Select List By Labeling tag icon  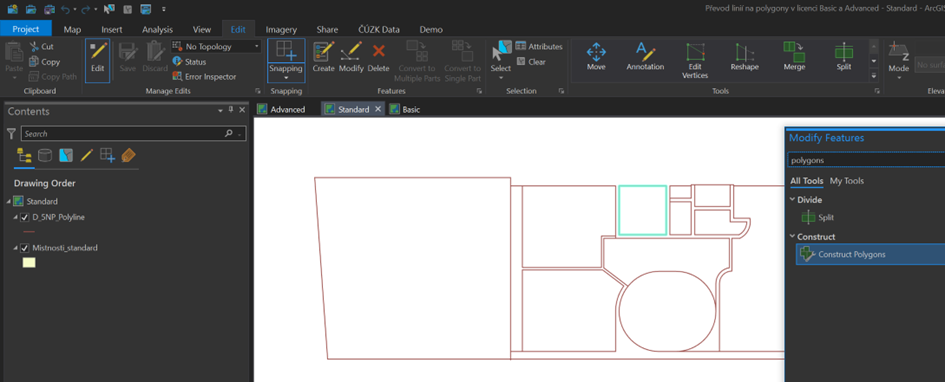coord(128,155)
